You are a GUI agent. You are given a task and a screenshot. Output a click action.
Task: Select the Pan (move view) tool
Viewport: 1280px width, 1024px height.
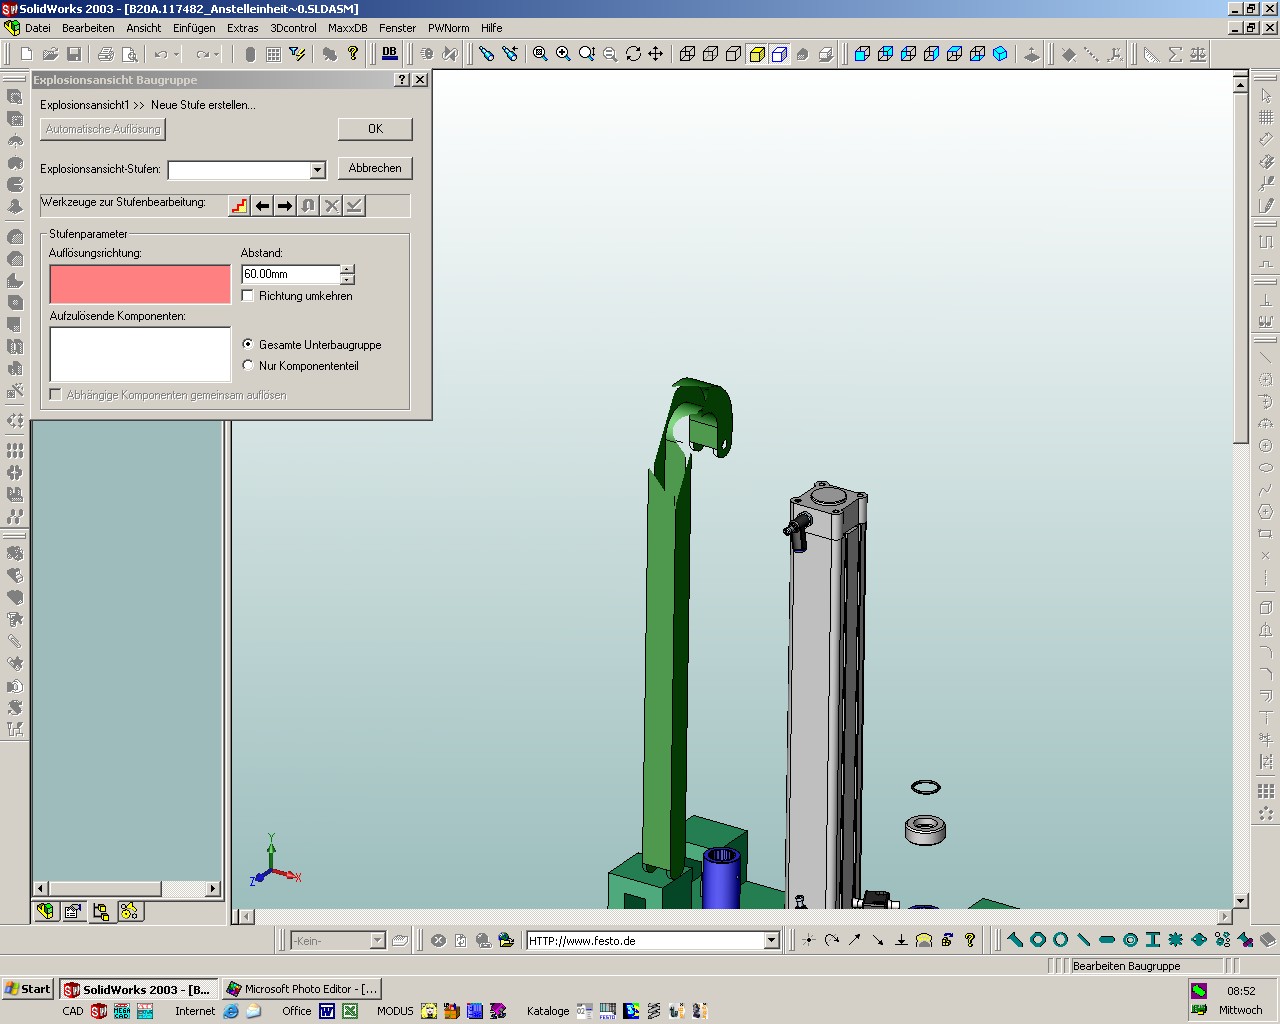[x=656, y=54]
